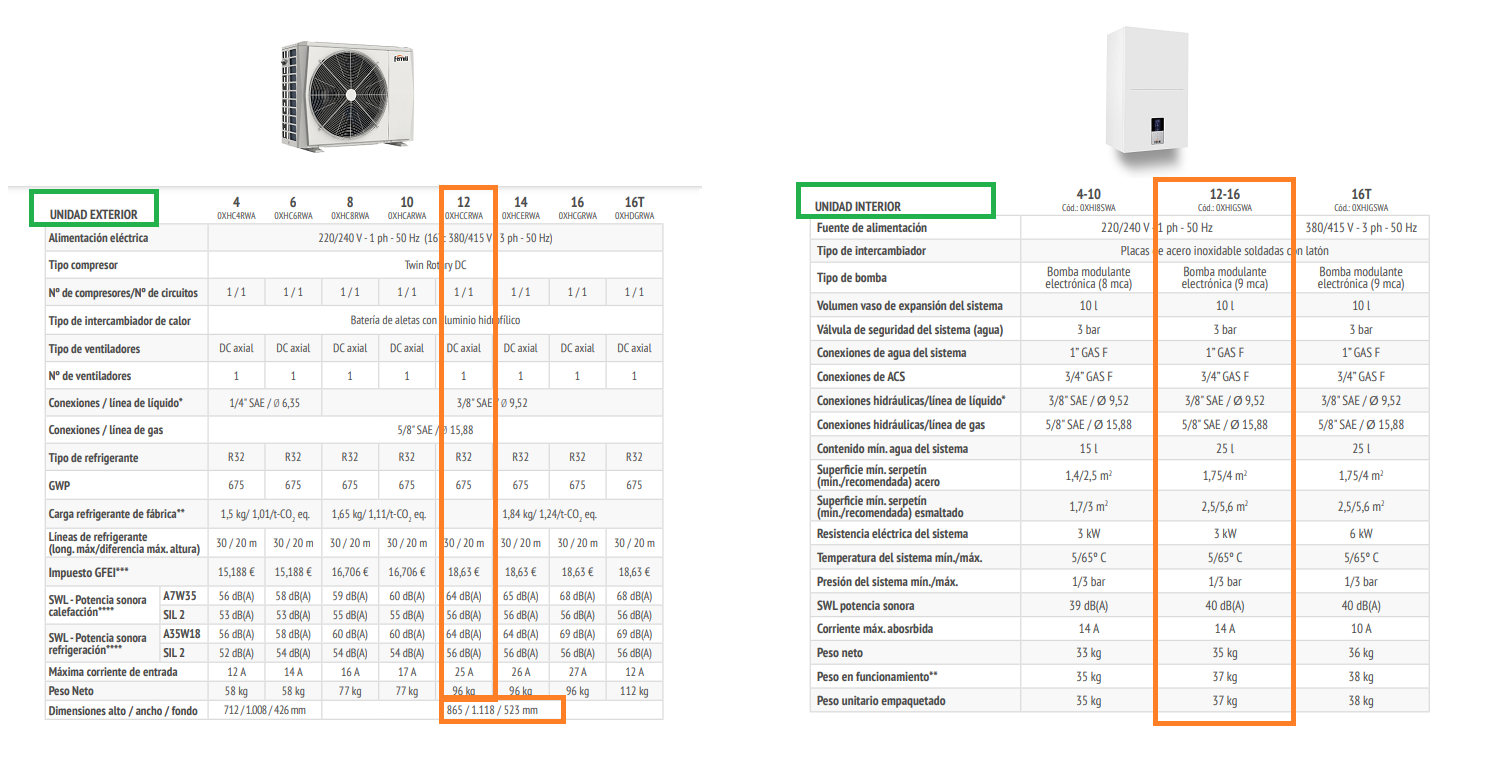Click the 15 l minimum water content cell
Image resolution: width=1490 pixels, height=776 pixels.
pyautogui.click(x=1089, y=449)
